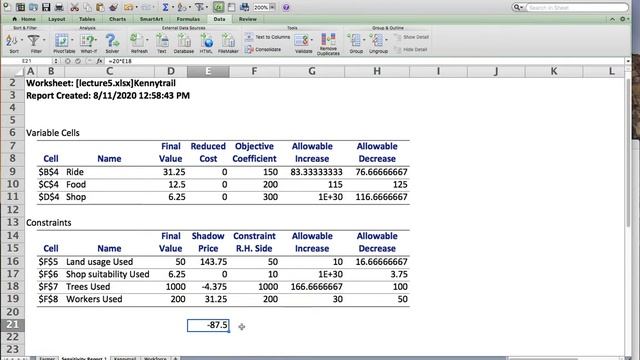
Task: Click the Paste clipboard icon
Action: coord(100,7)
